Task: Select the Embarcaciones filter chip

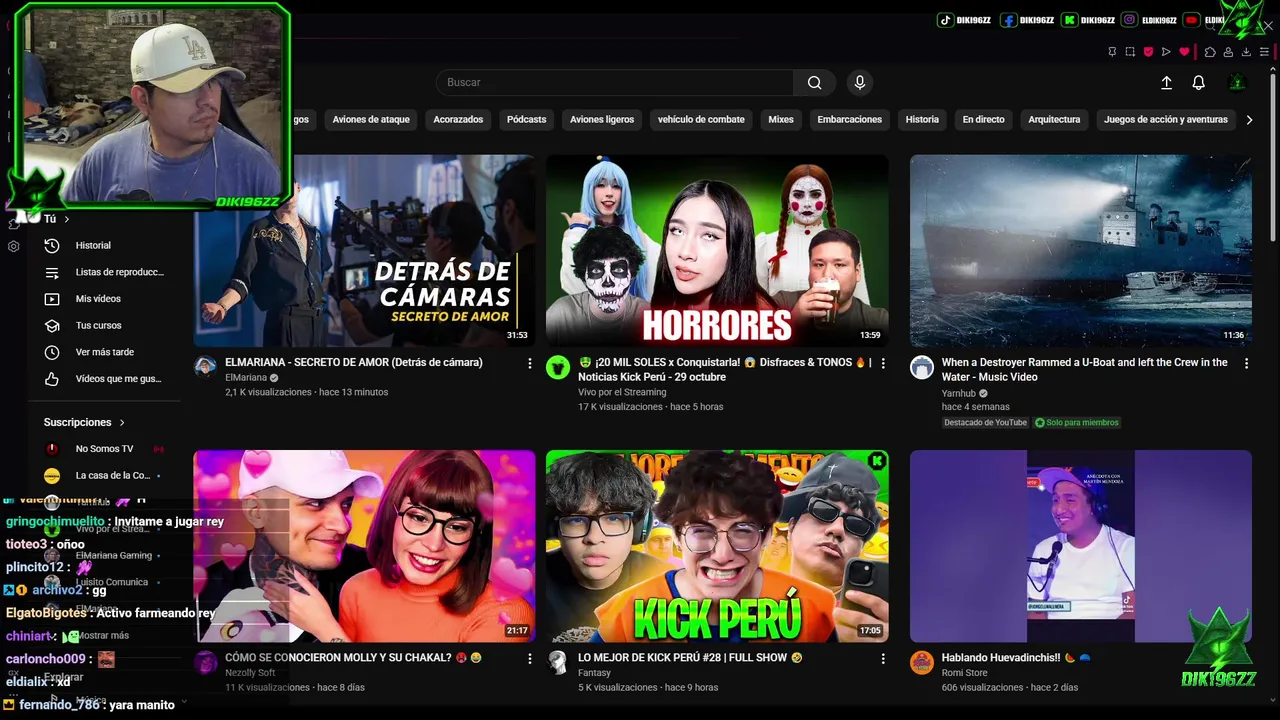Action: click(850, 120)
